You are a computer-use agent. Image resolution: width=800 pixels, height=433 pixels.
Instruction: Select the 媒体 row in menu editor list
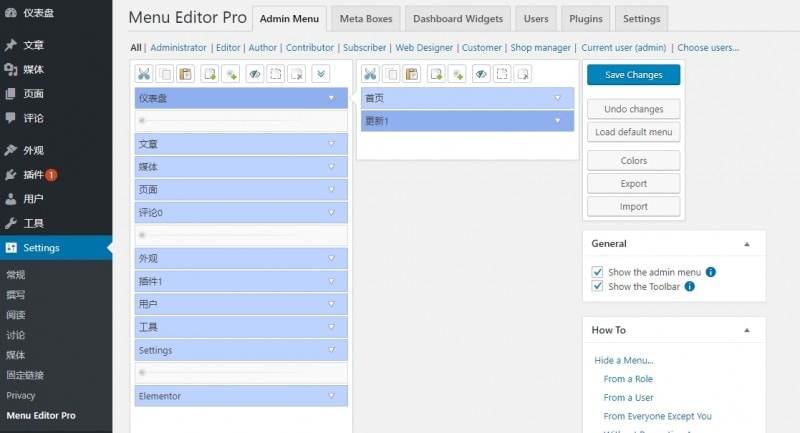coord(241,167)
